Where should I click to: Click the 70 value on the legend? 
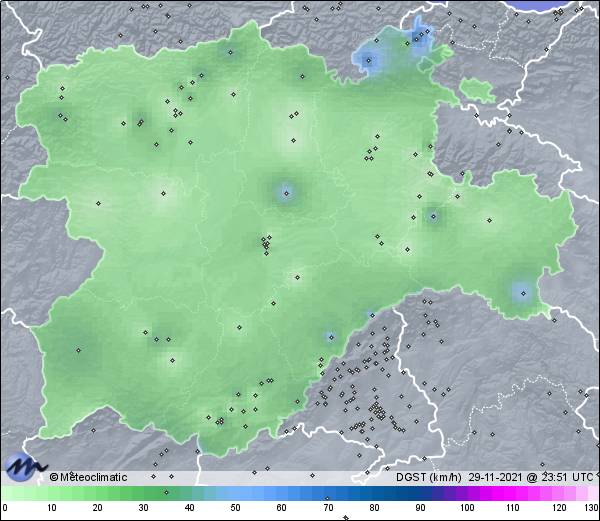click(328, 508)
